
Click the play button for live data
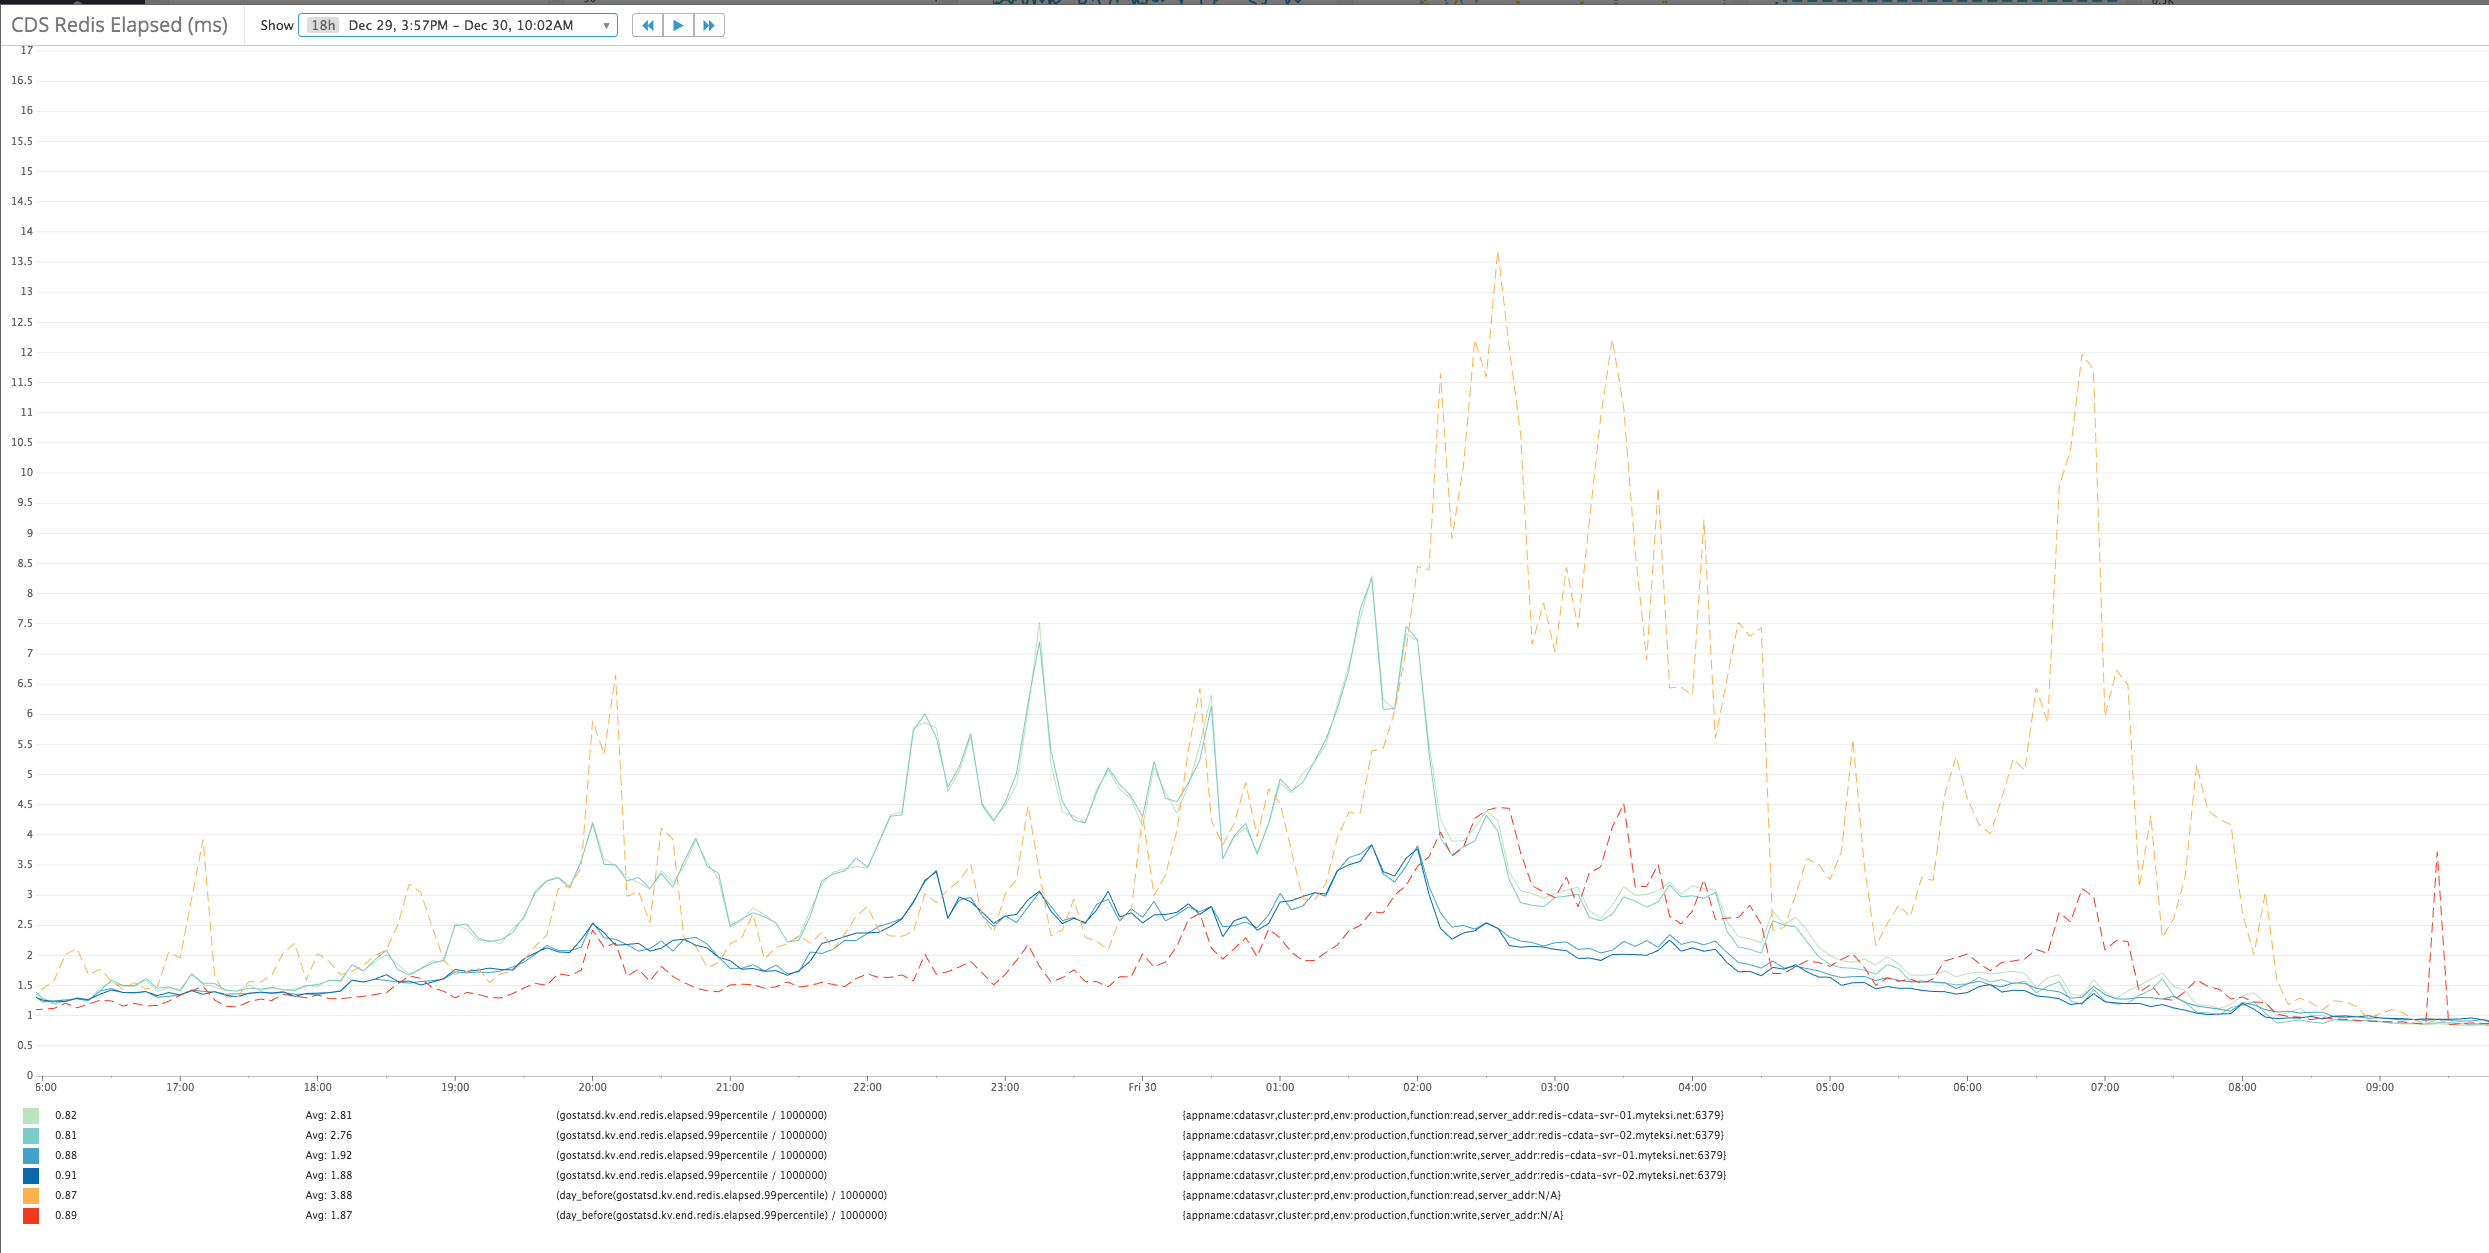[678, 25]
